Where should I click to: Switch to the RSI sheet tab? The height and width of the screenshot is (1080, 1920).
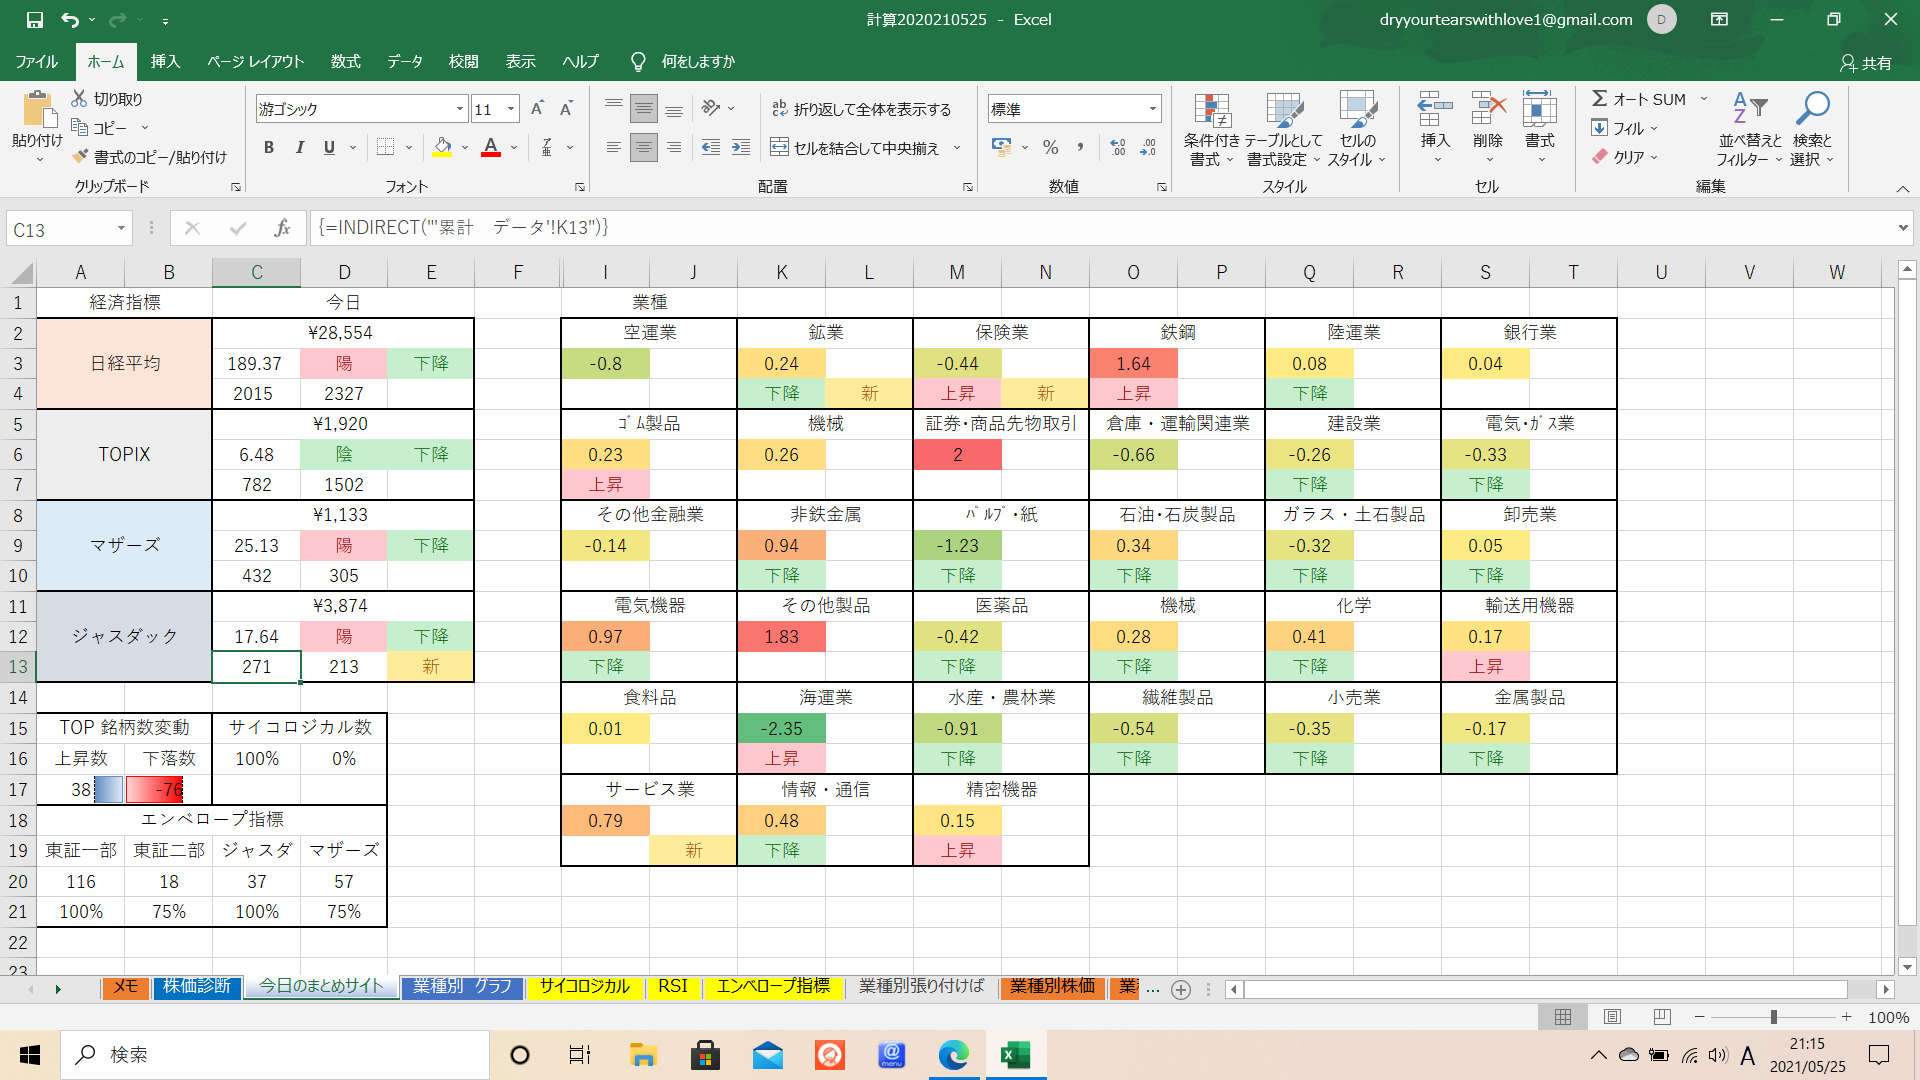pyautogui.click(x=672, y=987)
